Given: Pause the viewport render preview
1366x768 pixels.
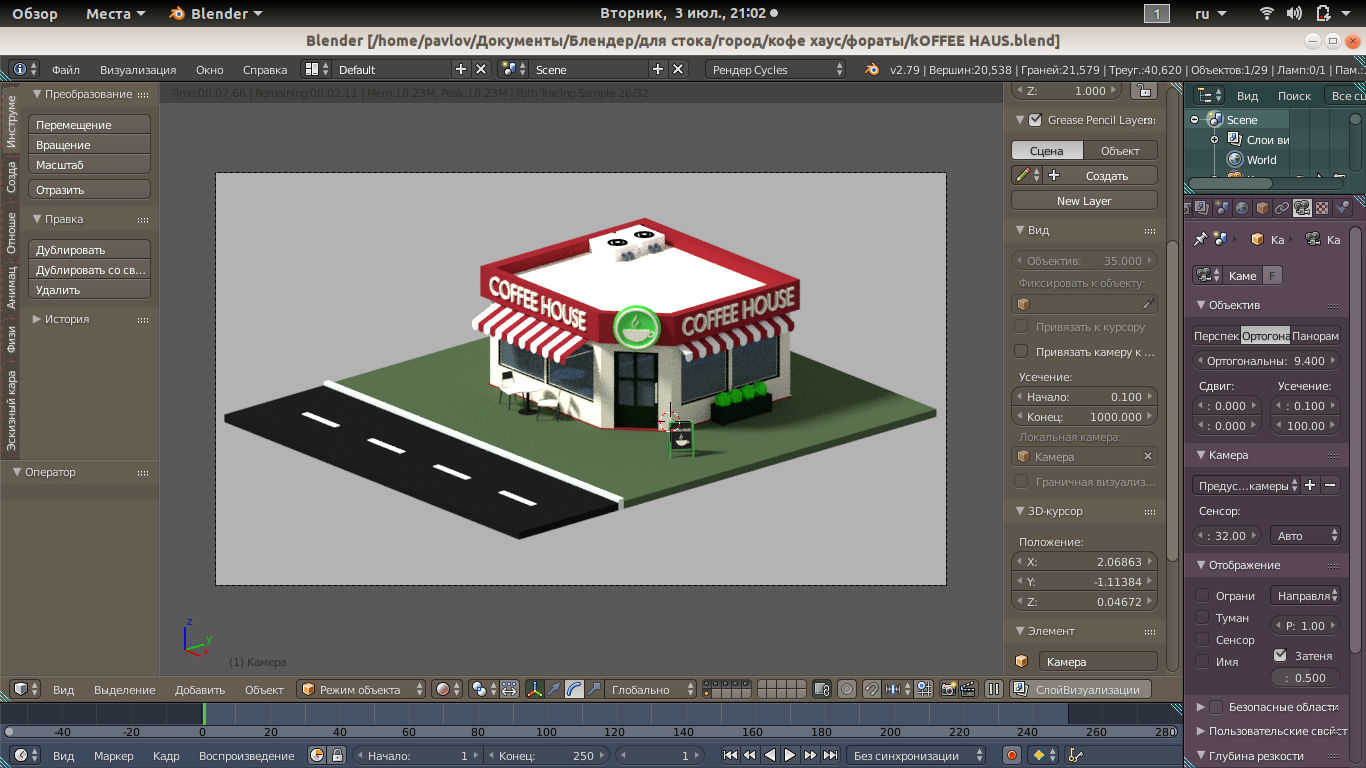Looking at the screenshot, I should point(994,689).
